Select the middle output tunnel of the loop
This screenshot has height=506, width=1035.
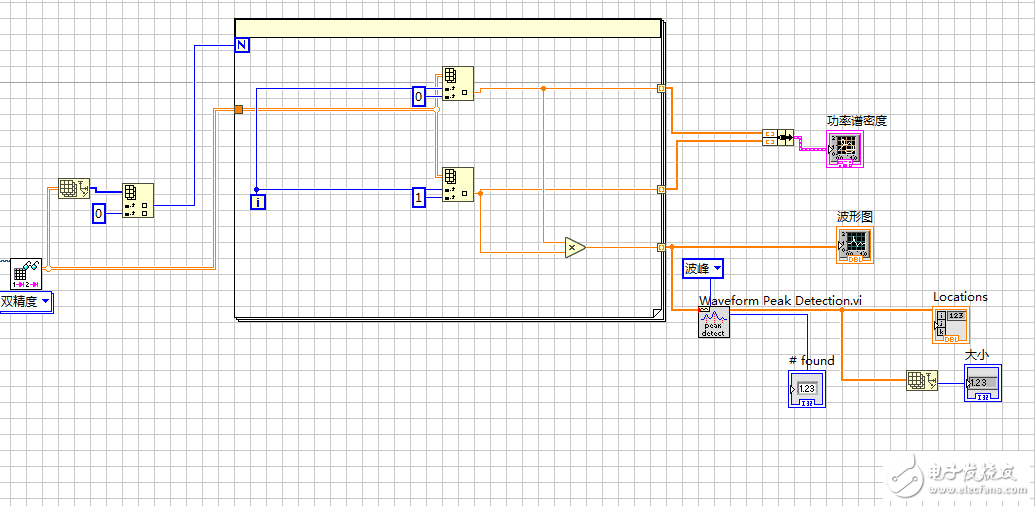(661, 189)
